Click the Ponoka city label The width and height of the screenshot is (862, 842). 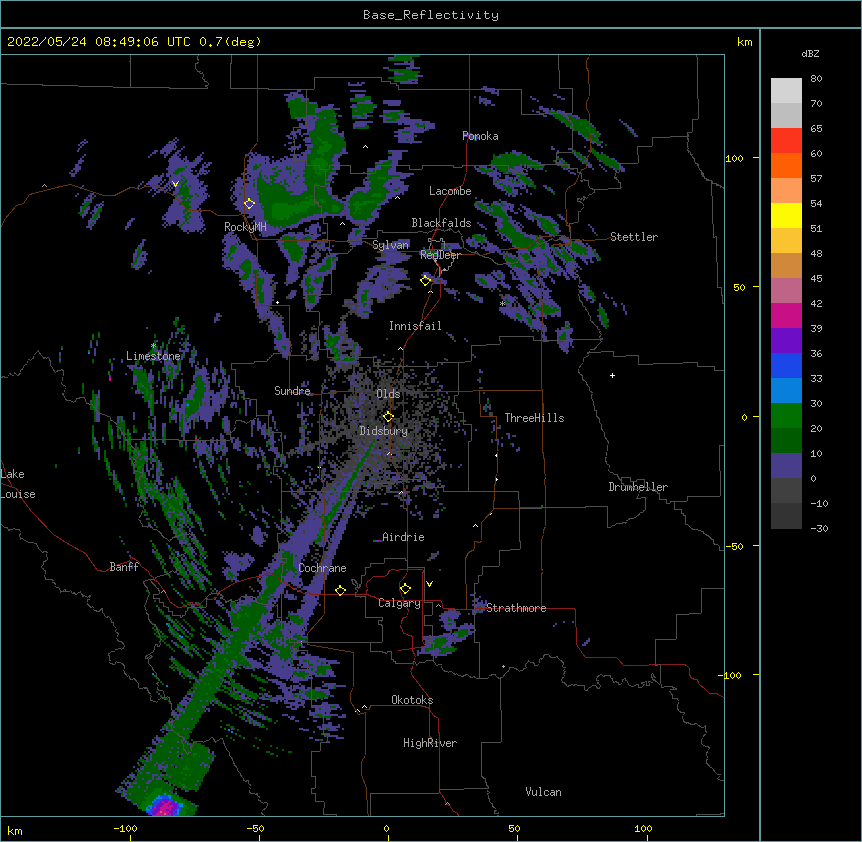coord(480,136)
